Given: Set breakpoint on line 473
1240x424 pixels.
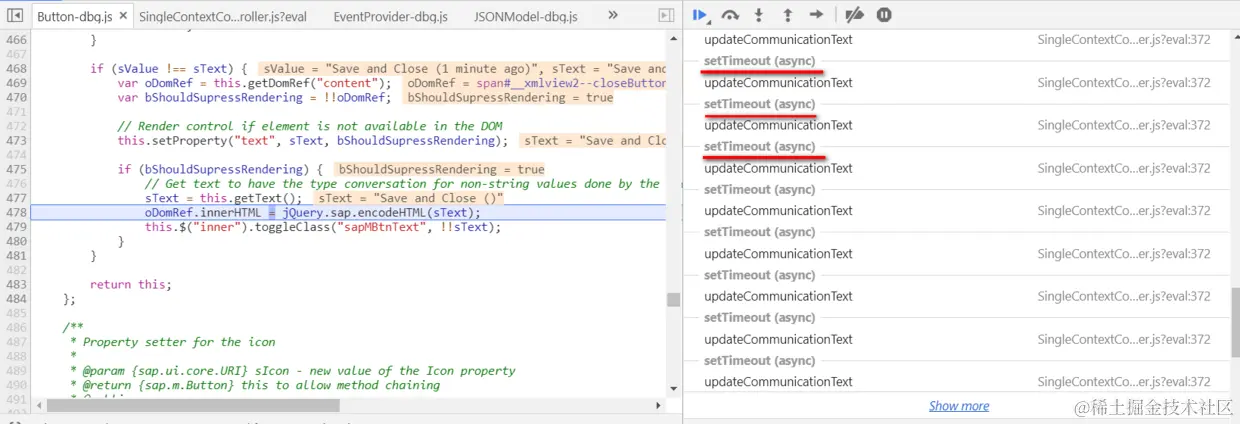Looking at the screenshot, I should click(x=15, y=140).
